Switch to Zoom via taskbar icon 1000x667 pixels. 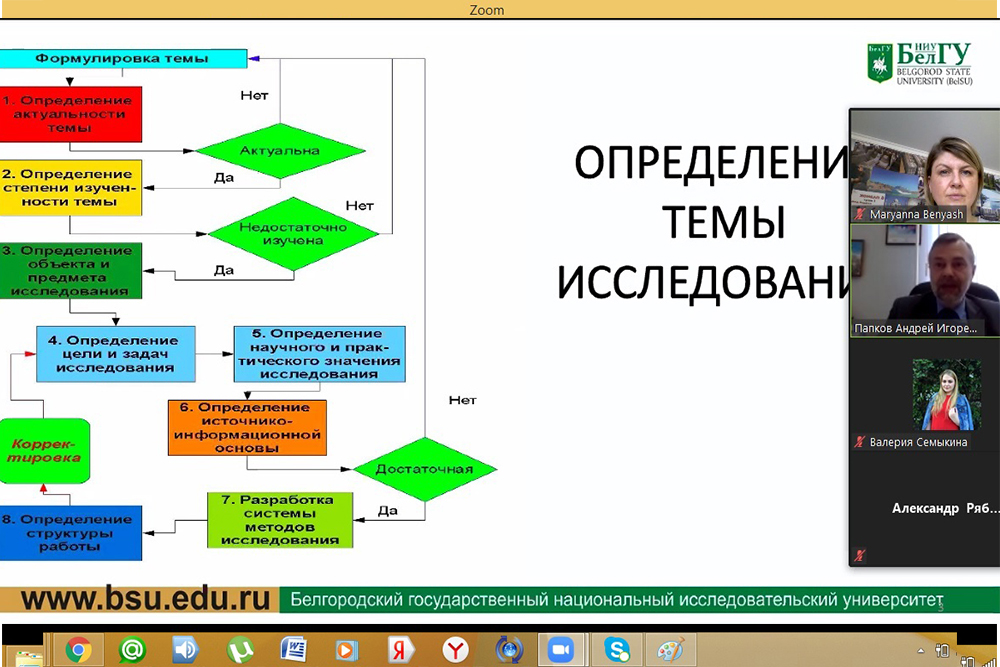562,650
